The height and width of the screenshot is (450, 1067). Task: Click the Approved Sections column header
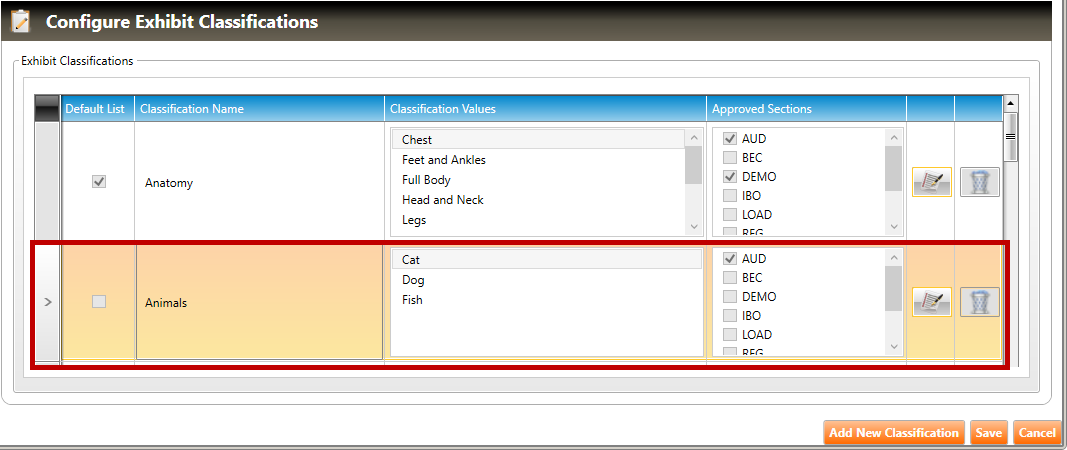805,109
